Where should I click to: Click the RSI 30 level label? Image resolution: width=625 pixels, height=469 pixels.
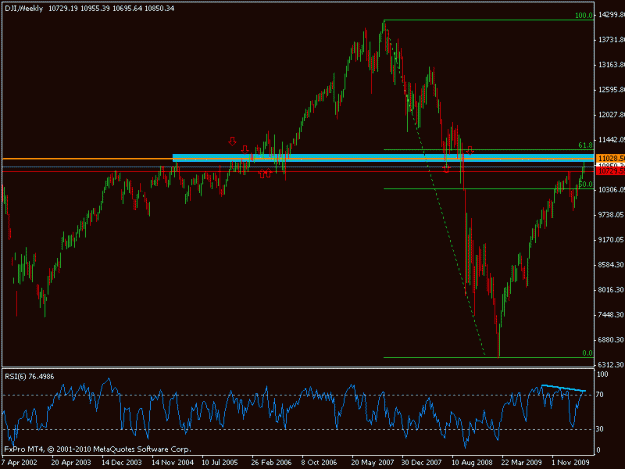pyautogui.click(x=599, y=429)
